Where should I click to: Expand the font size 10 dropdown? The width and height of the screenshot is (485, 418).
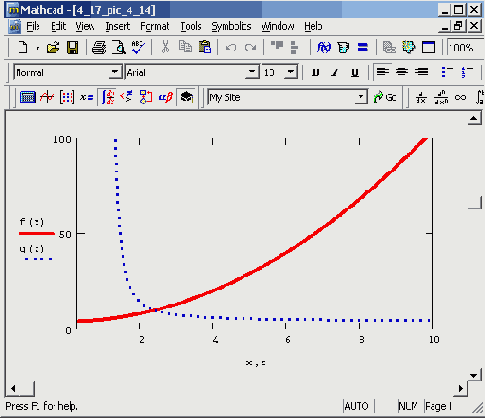pyautogui.click(x=291, y=72)
